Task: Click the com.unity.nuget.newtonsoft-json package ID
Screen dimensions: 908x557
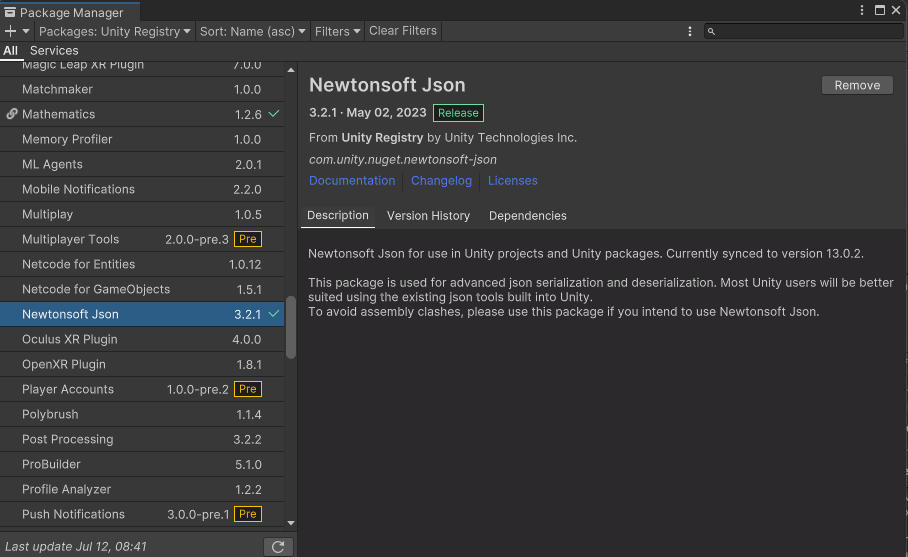Action: point(402,159)
